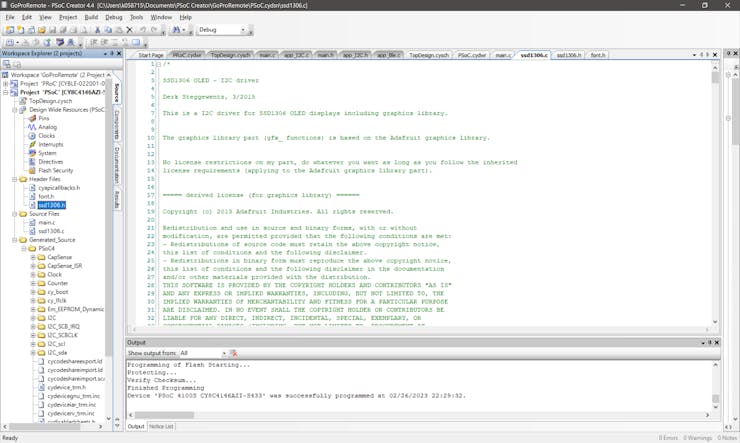Click the New Project toolbar icon

[x=10, y=30]
